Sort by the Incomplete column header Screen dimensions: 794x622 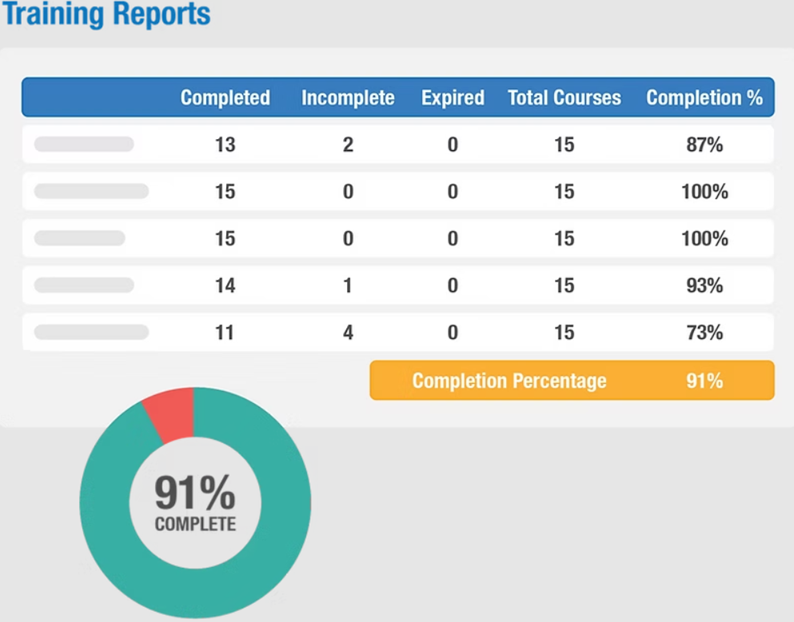348,98
